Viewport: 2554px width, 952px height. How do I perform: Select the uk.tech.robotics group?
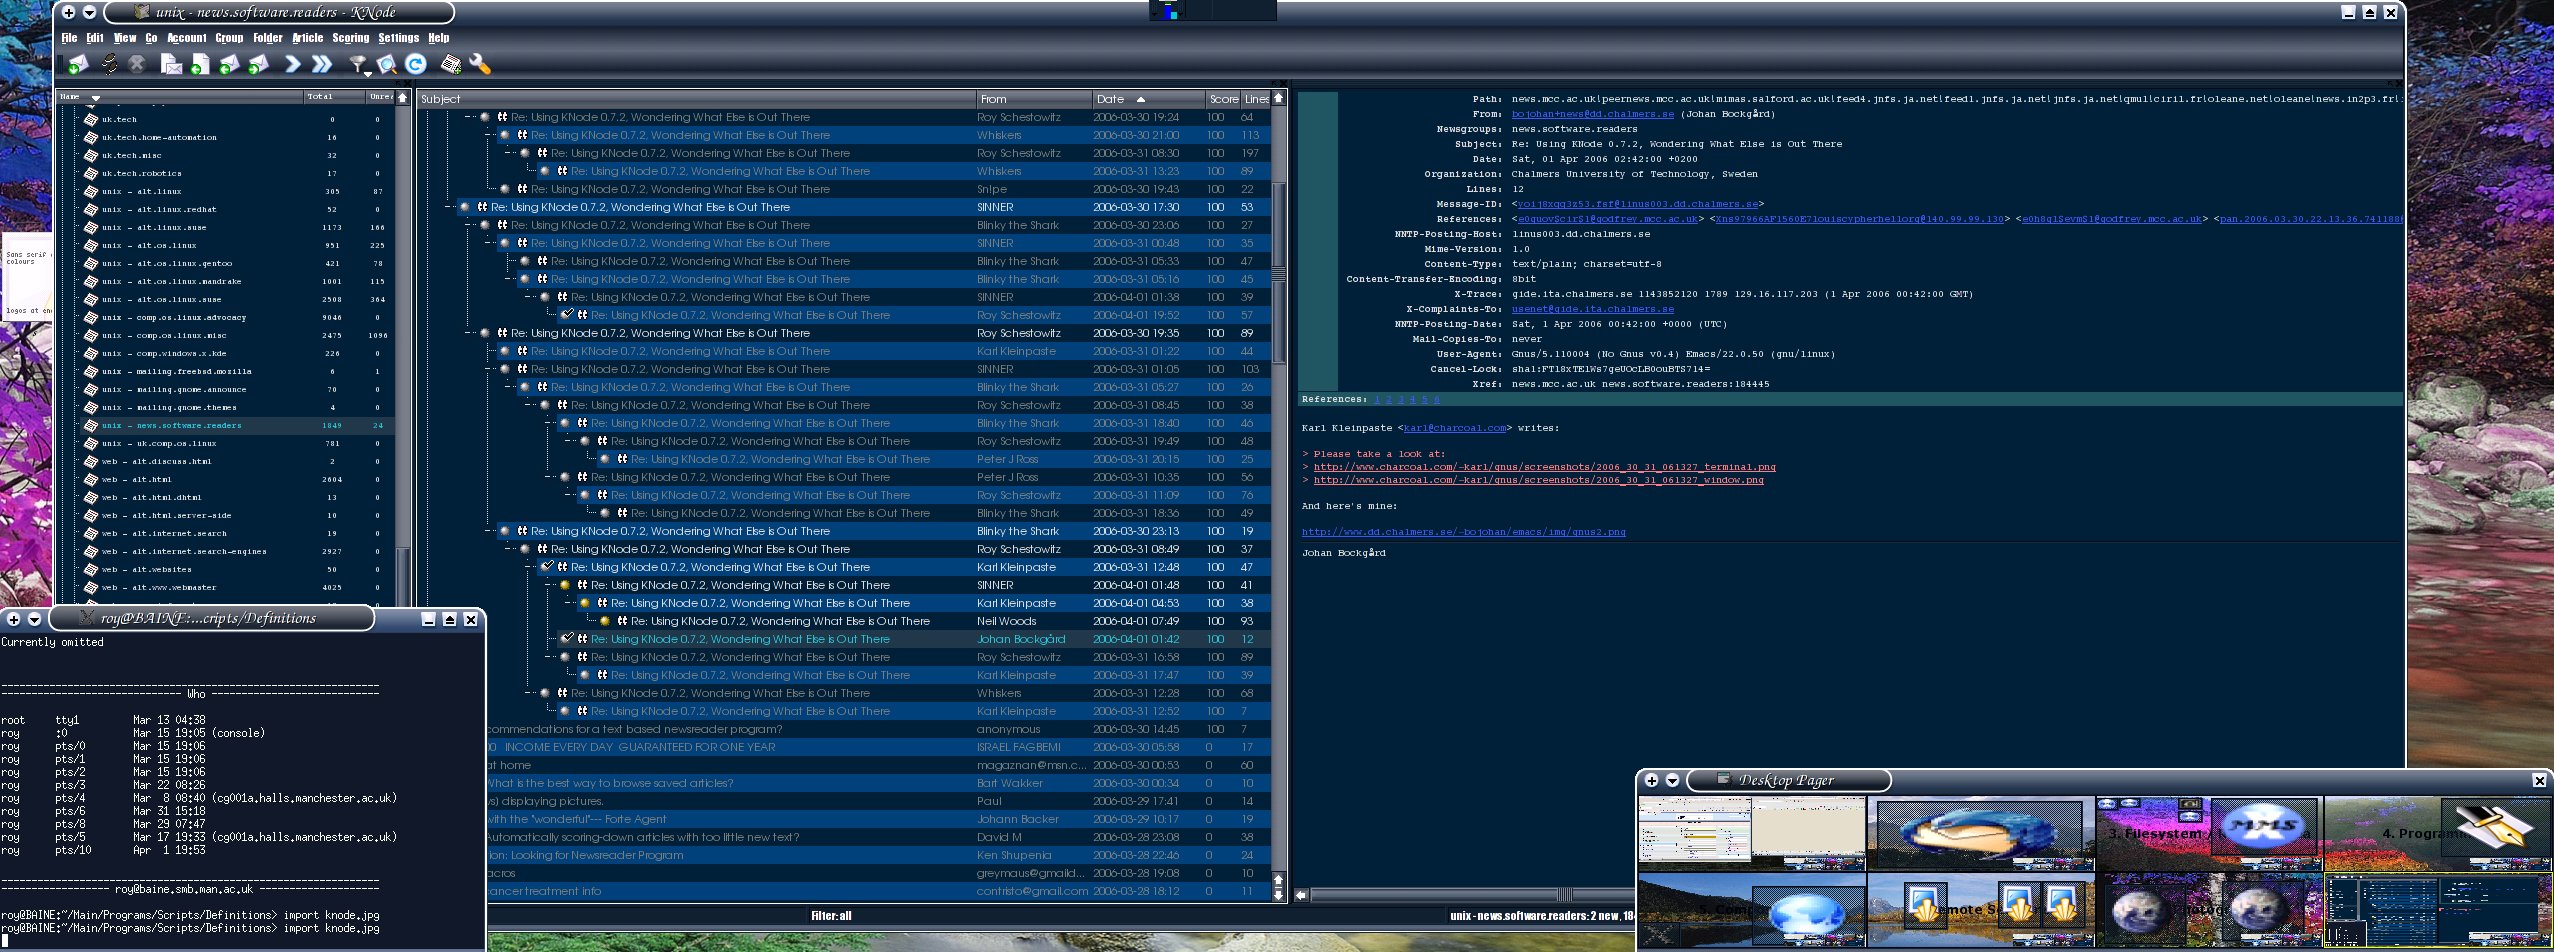click(x=226, y=173)
